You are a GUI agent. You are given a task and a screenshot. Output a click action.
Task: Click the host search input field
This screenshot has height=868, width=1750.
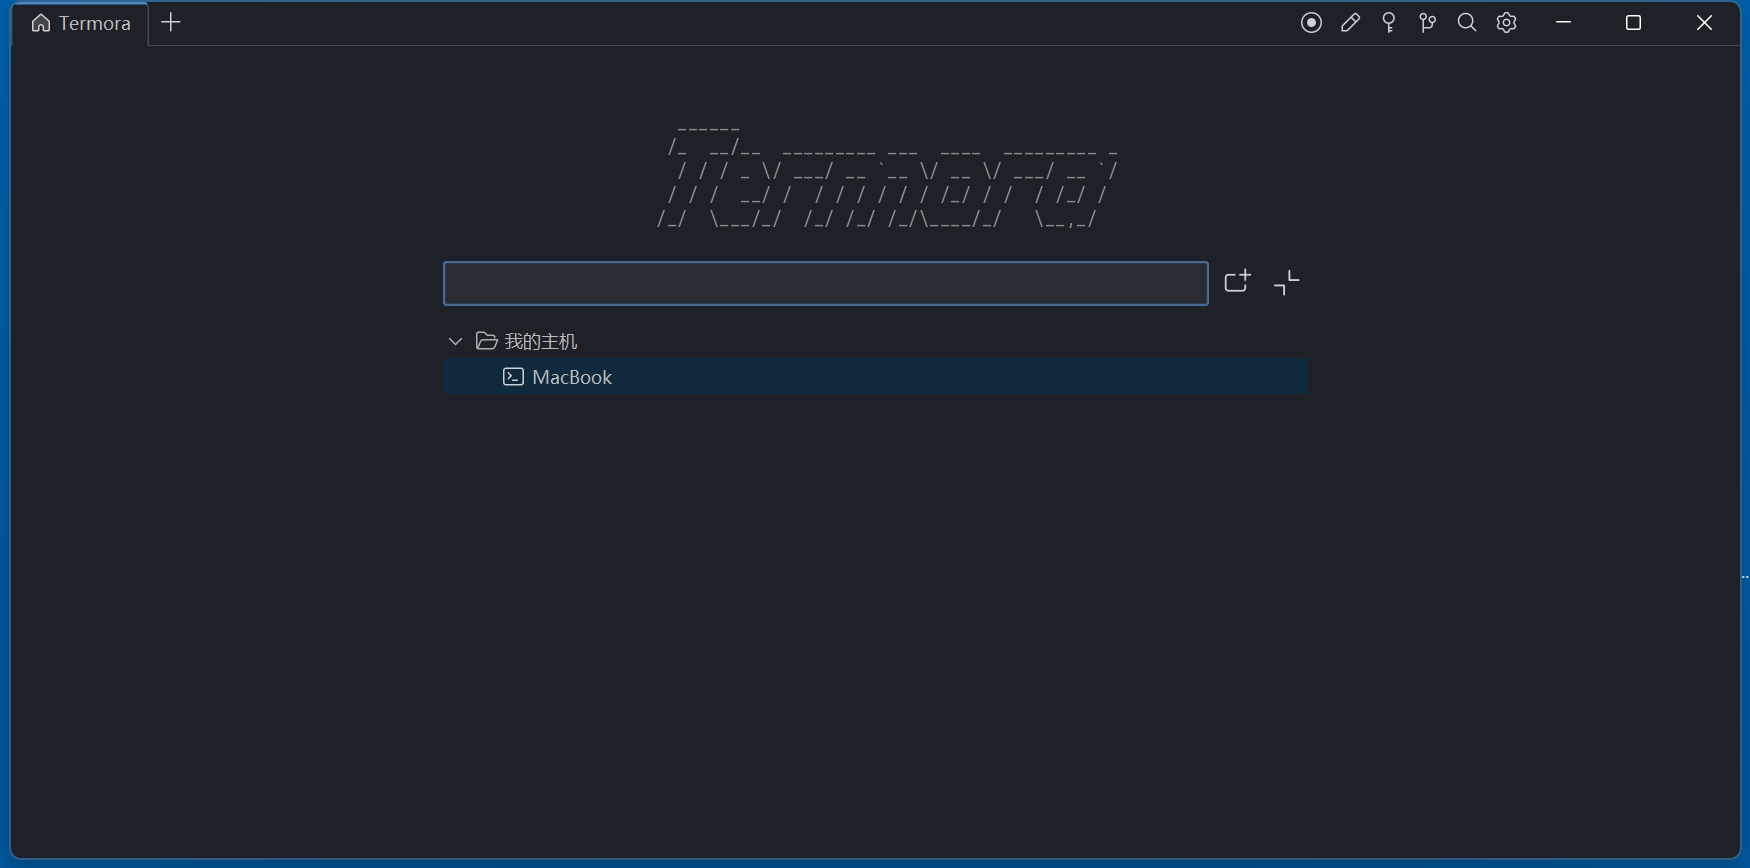[825, 284]
